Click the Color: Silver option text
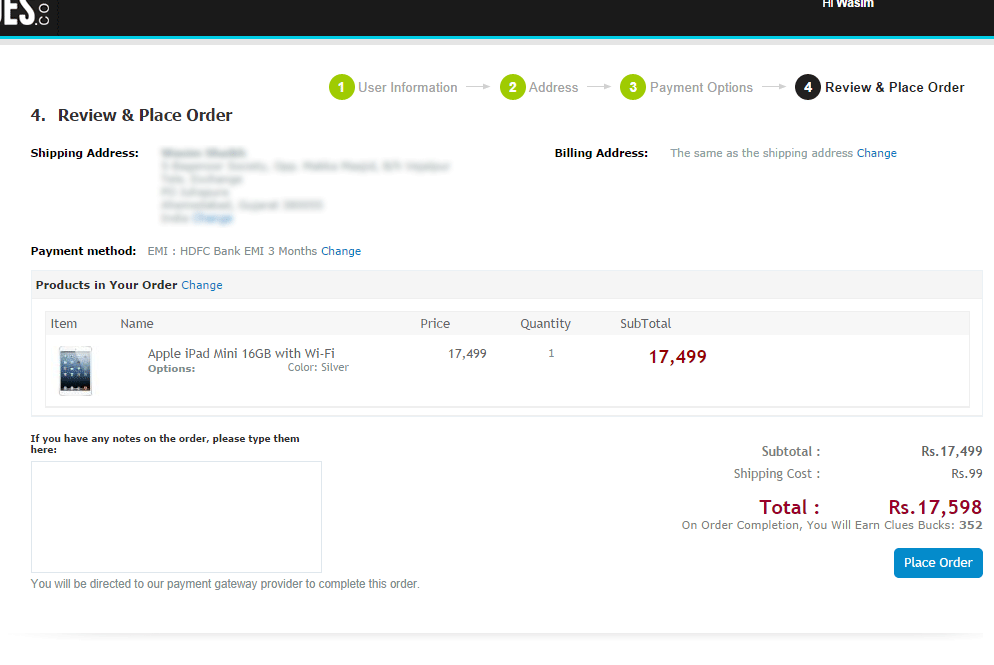The height and width of the screenshot is (665, 994). click(318, 368)
